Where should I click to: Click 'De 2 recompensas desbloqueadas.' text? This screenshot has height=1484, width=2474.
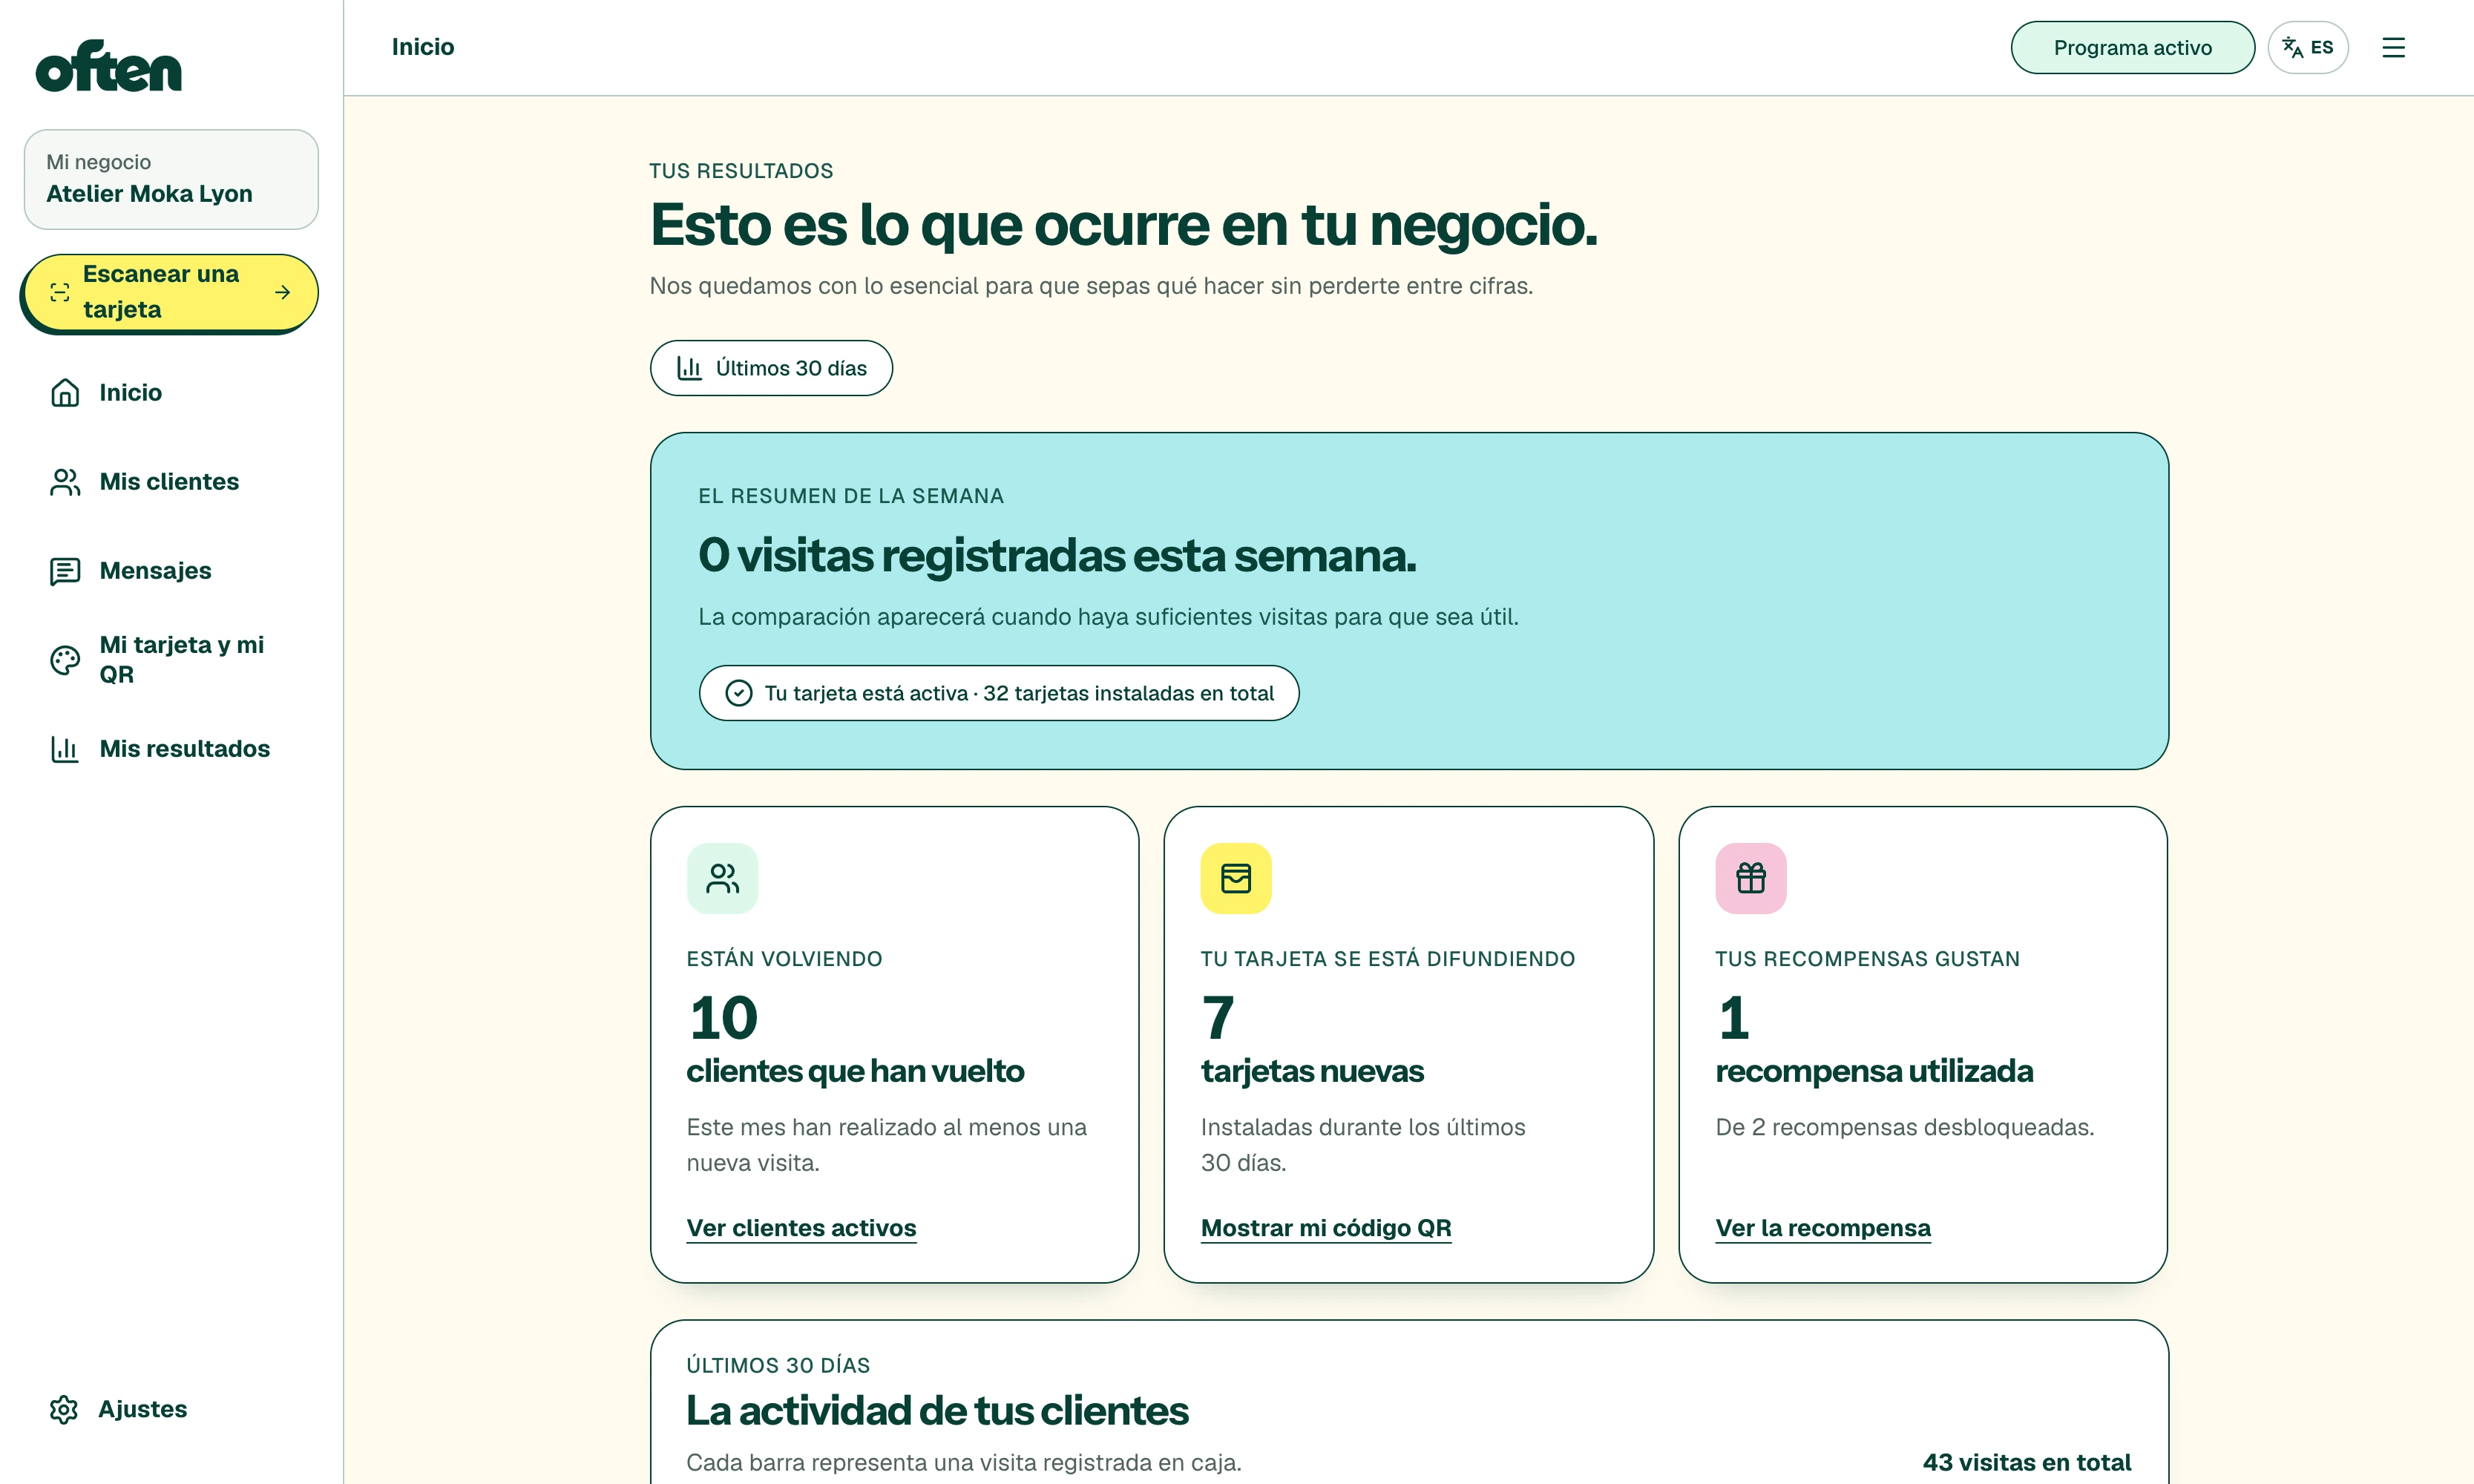[x=1905, y=1127]
